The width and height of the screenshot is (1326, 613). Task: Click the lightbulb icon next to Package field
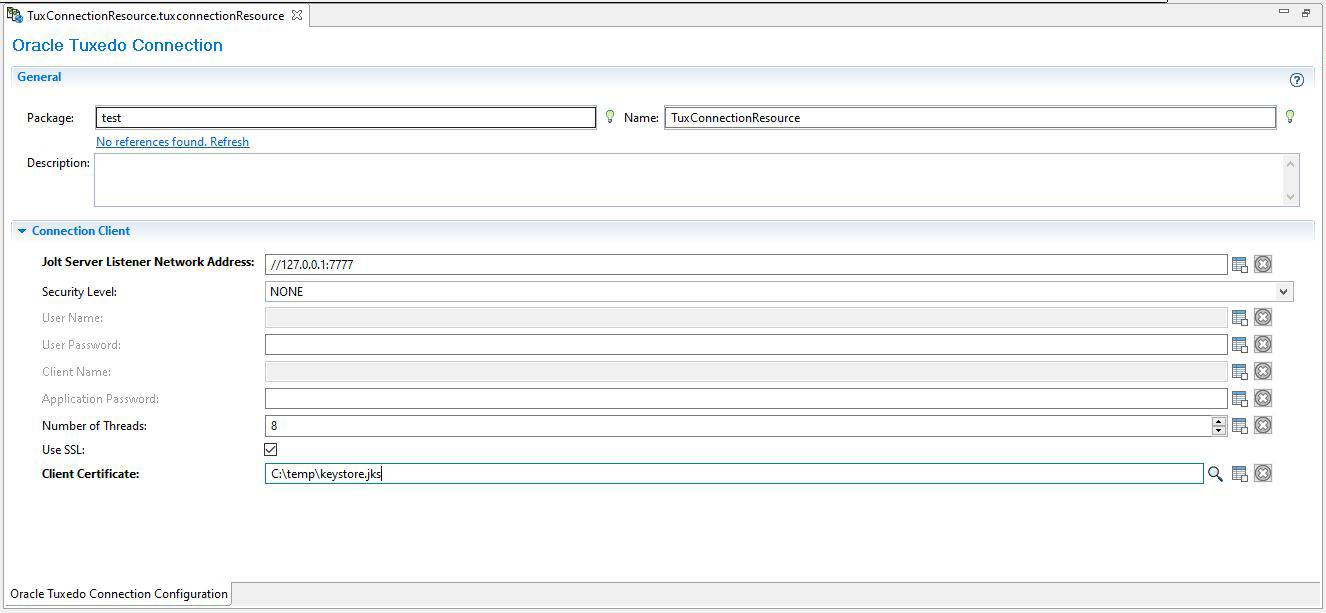click(x=610, y=117)
